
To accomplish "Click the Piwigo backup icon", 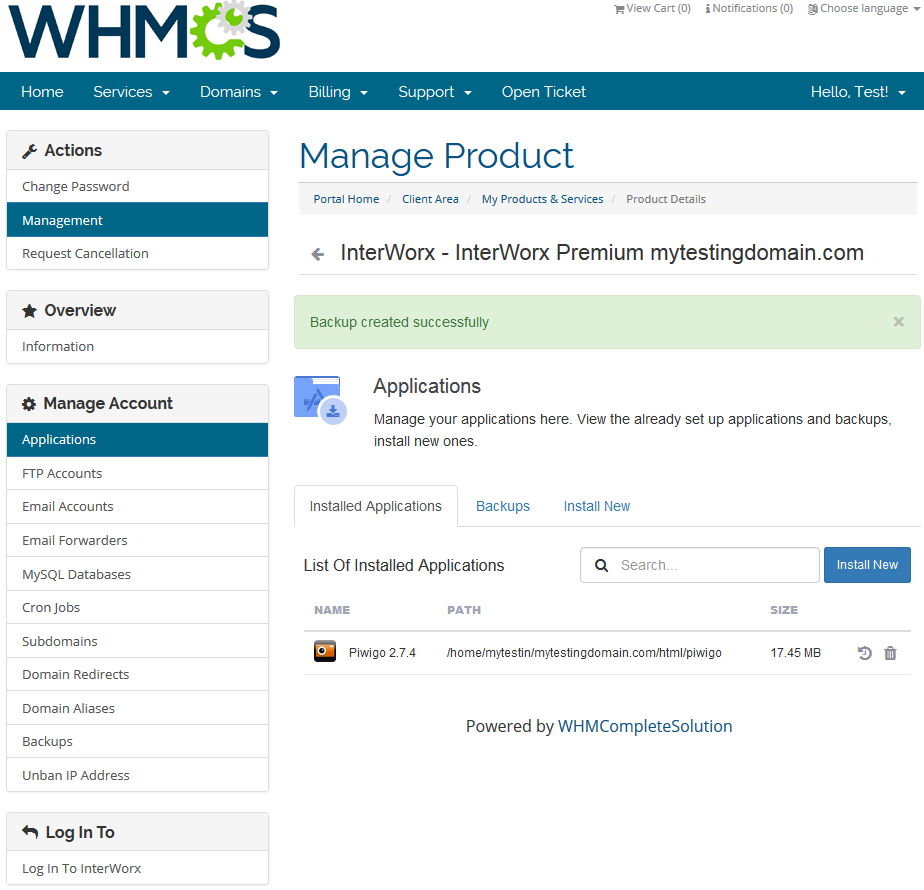I will [x=864, y=653].
